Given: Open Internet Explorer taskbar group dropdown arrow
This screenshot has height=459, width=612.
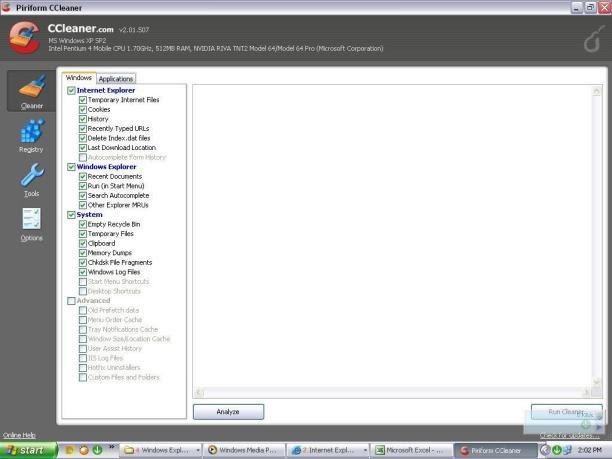Looking at the screenshot, I should click(365, 450).
